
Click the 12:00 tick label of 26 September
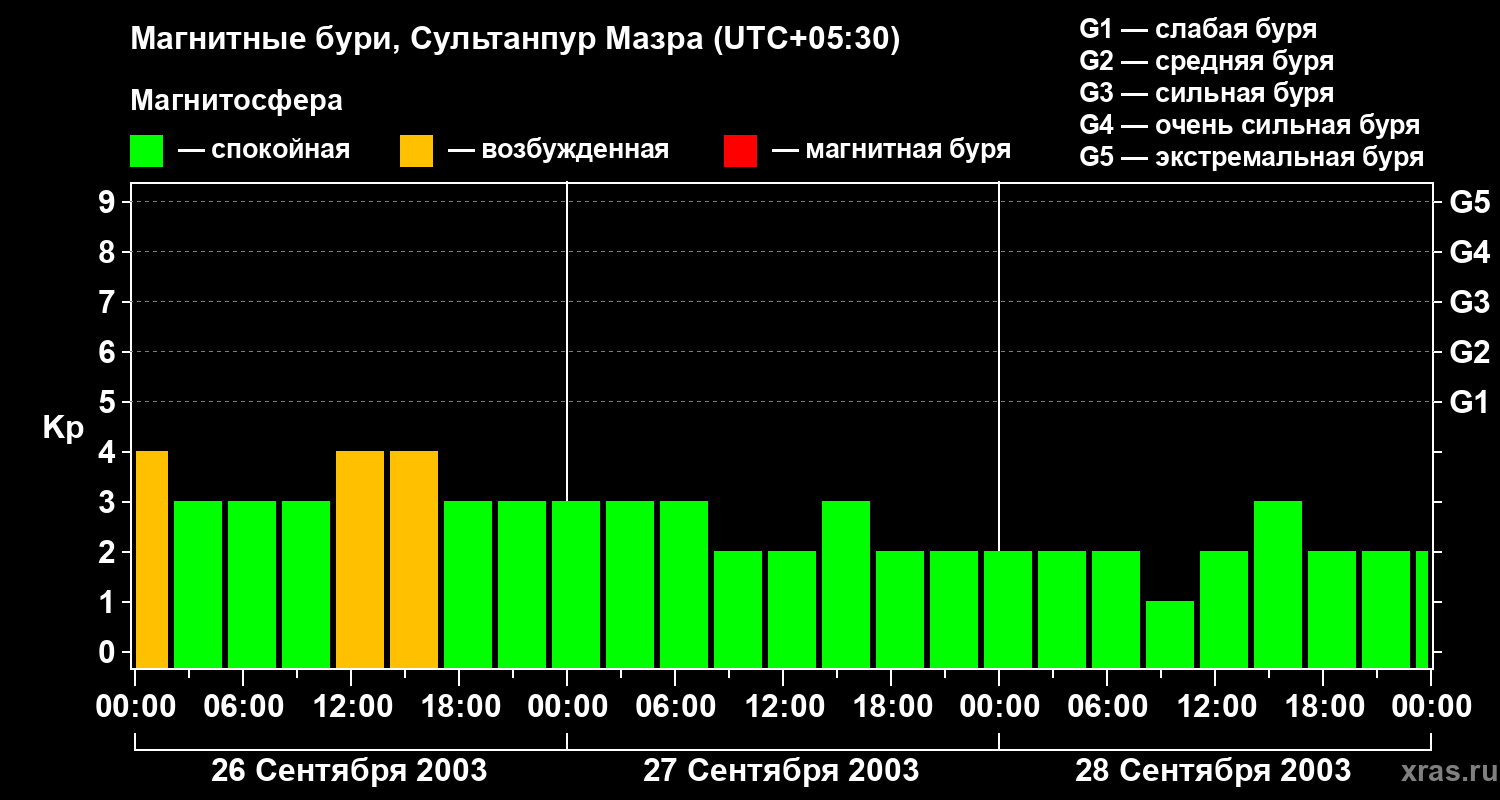pyautogui.click(x=351, y=707)
